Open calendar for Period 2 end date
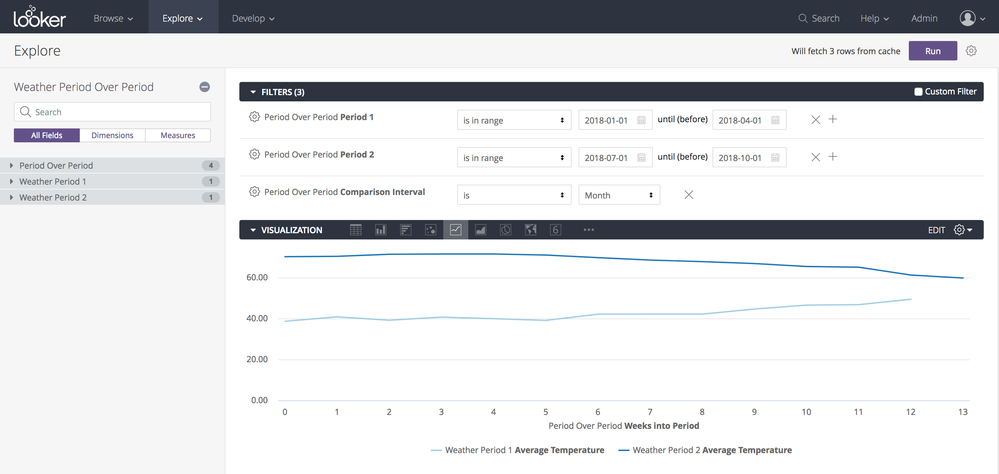The image size is (999, 474). click(x=775, y=157)
